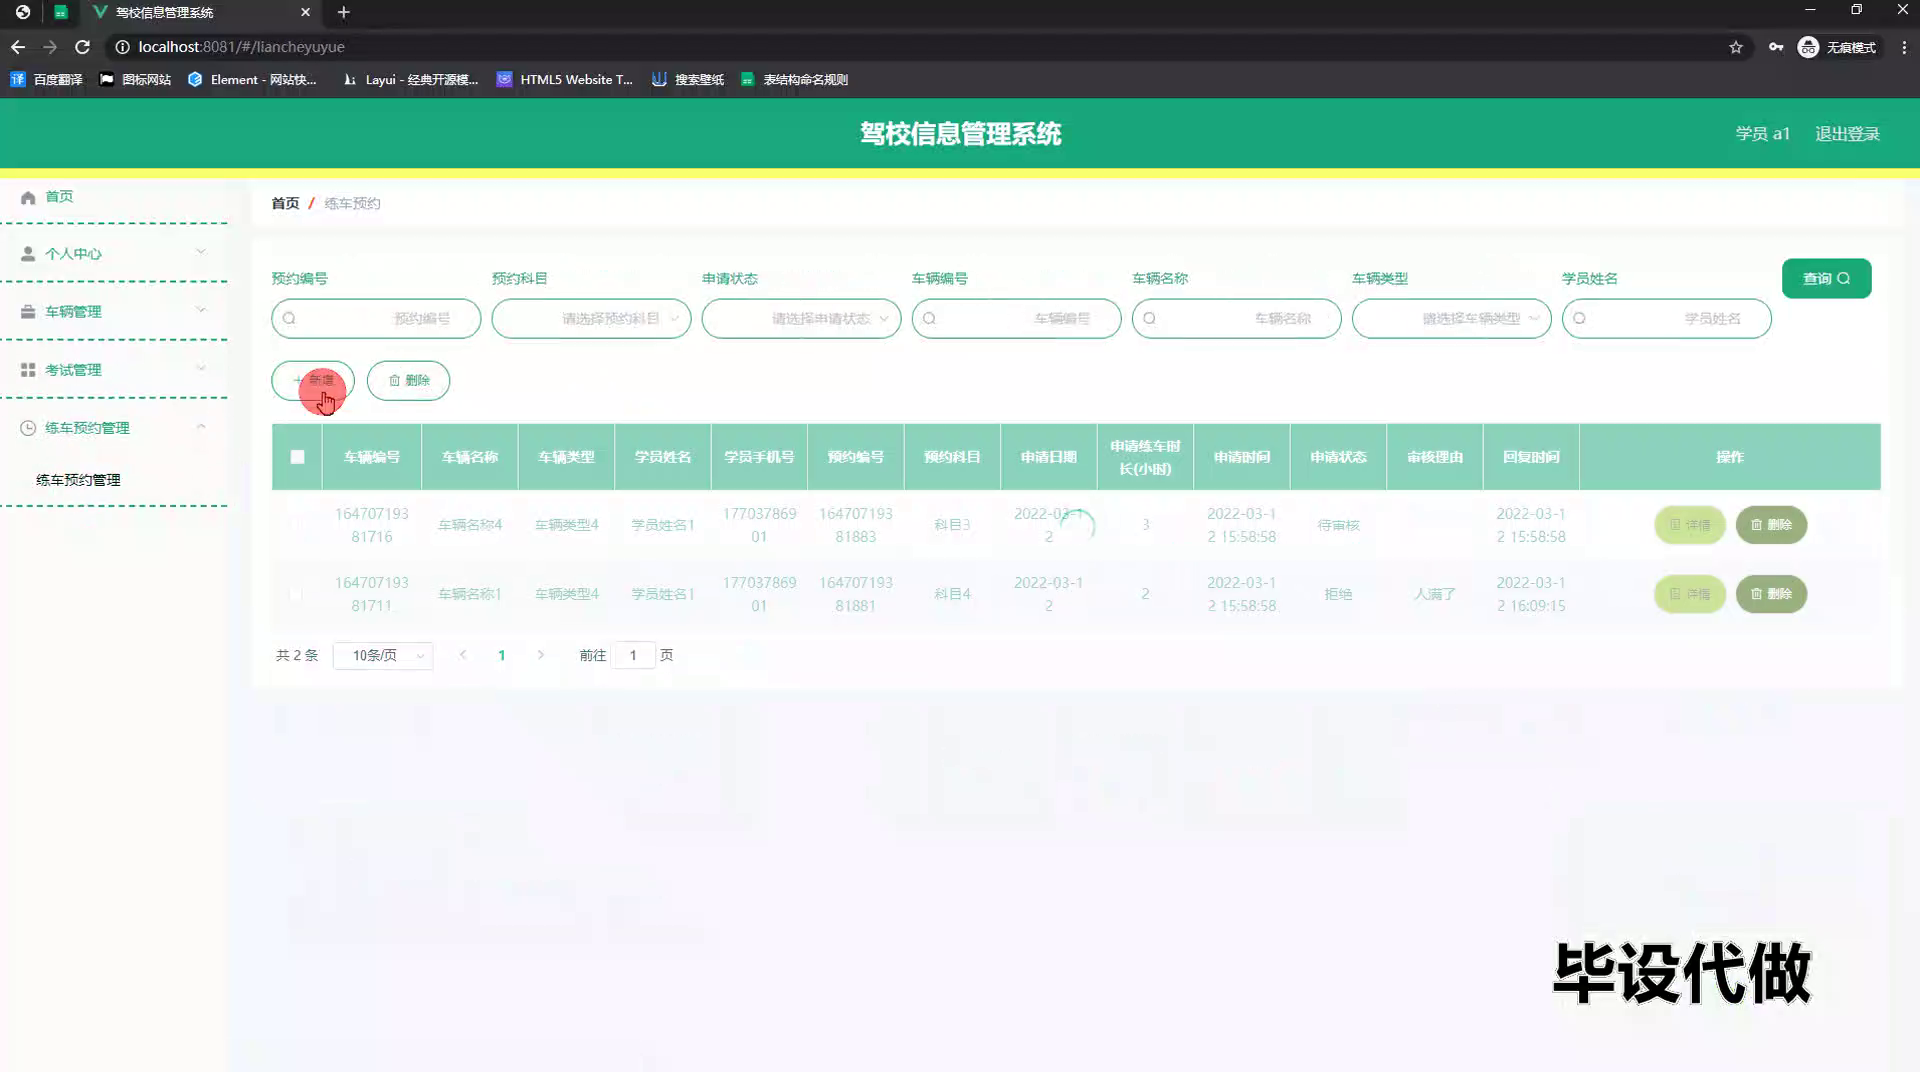Expand the 车辆管理 sidebar menu
Screen dimensions: 1920x1072
114,311
